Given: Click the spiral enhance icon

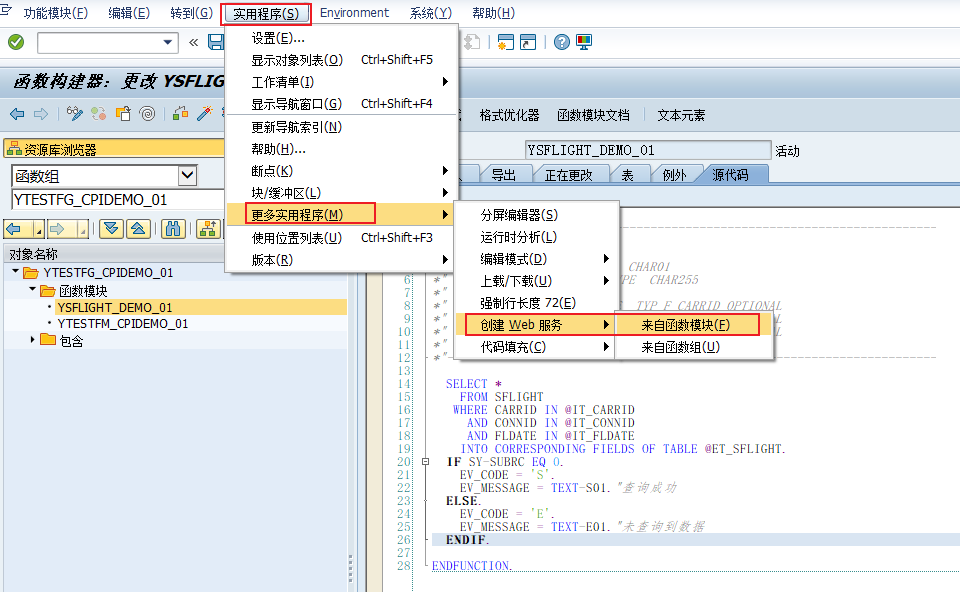Looking at the screenshot, I should tap(147, 113).
